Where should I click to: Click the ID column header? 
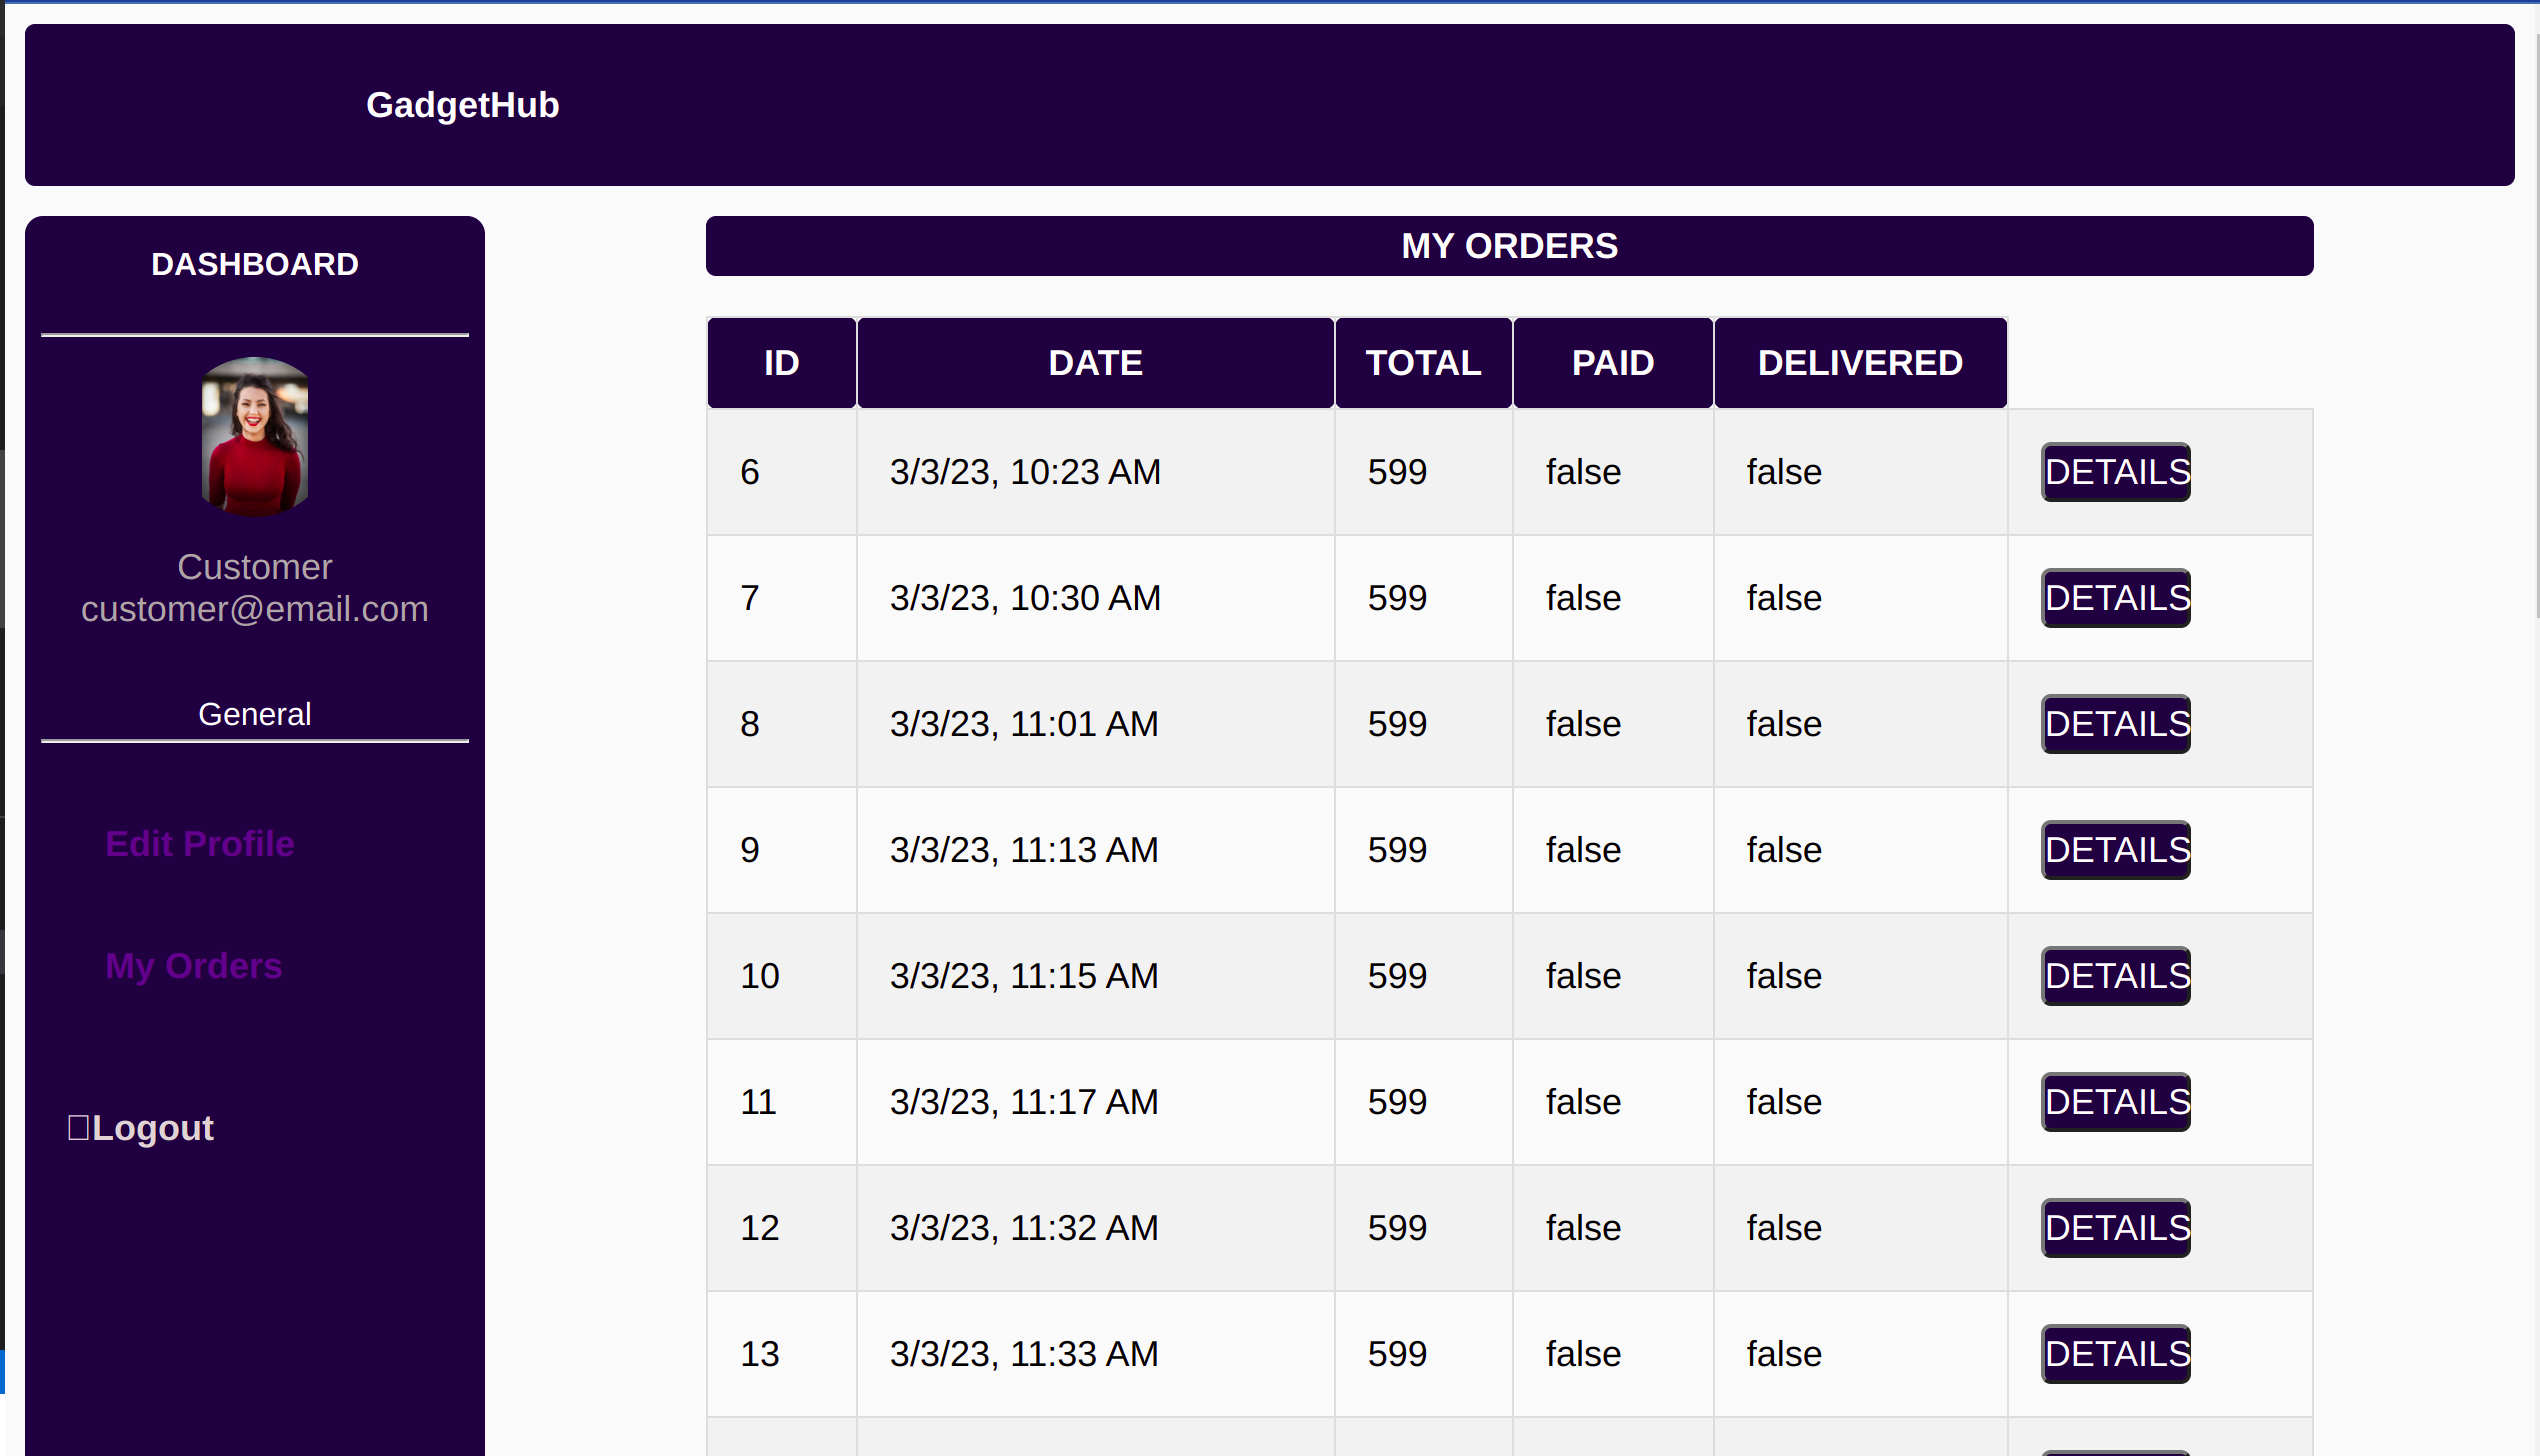coord(781,363)
